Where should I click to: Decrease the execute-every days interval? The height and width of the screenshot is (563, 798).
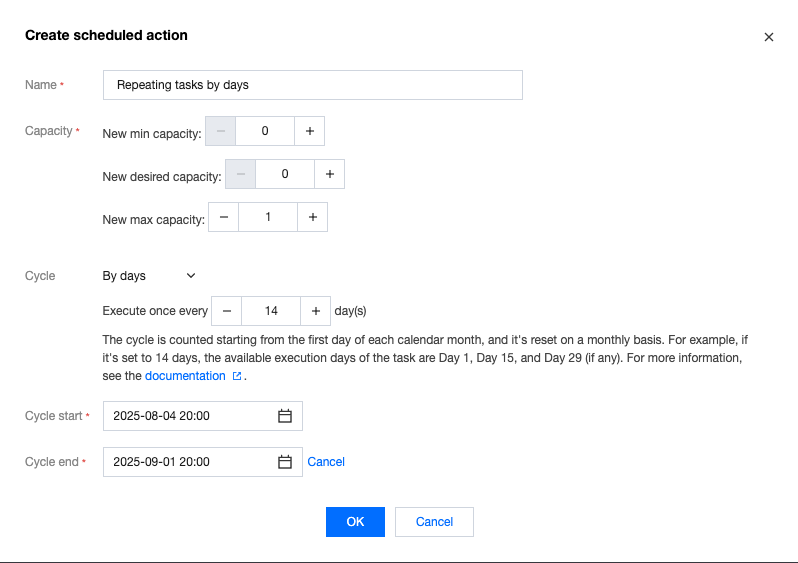pos(226,311)
